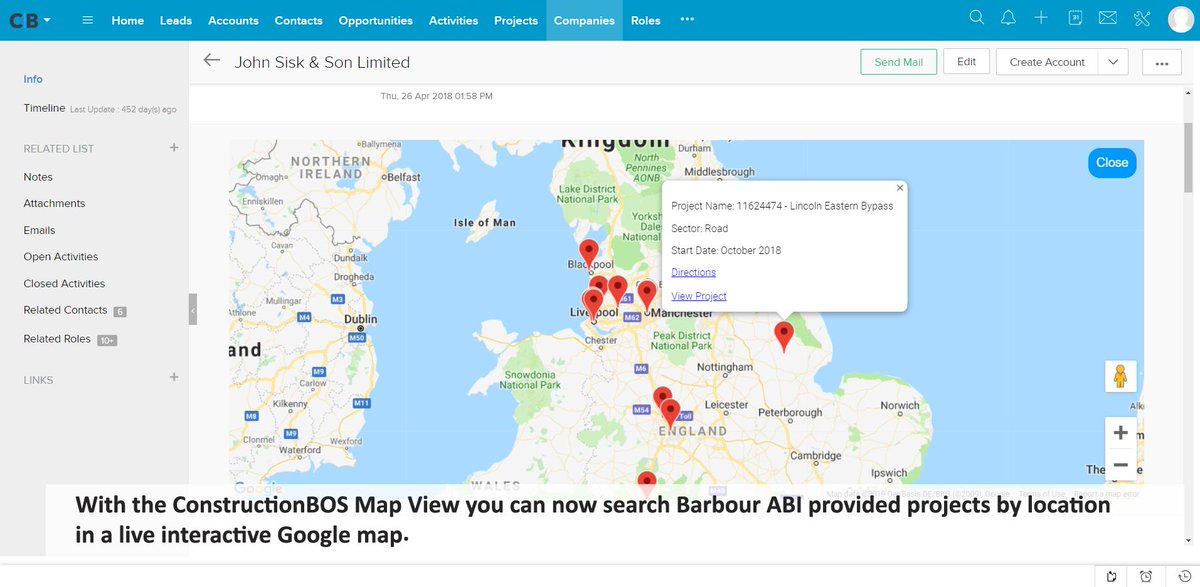Click the View Project link
This screenshot has height=587, width=1200.
coord(699,296)
